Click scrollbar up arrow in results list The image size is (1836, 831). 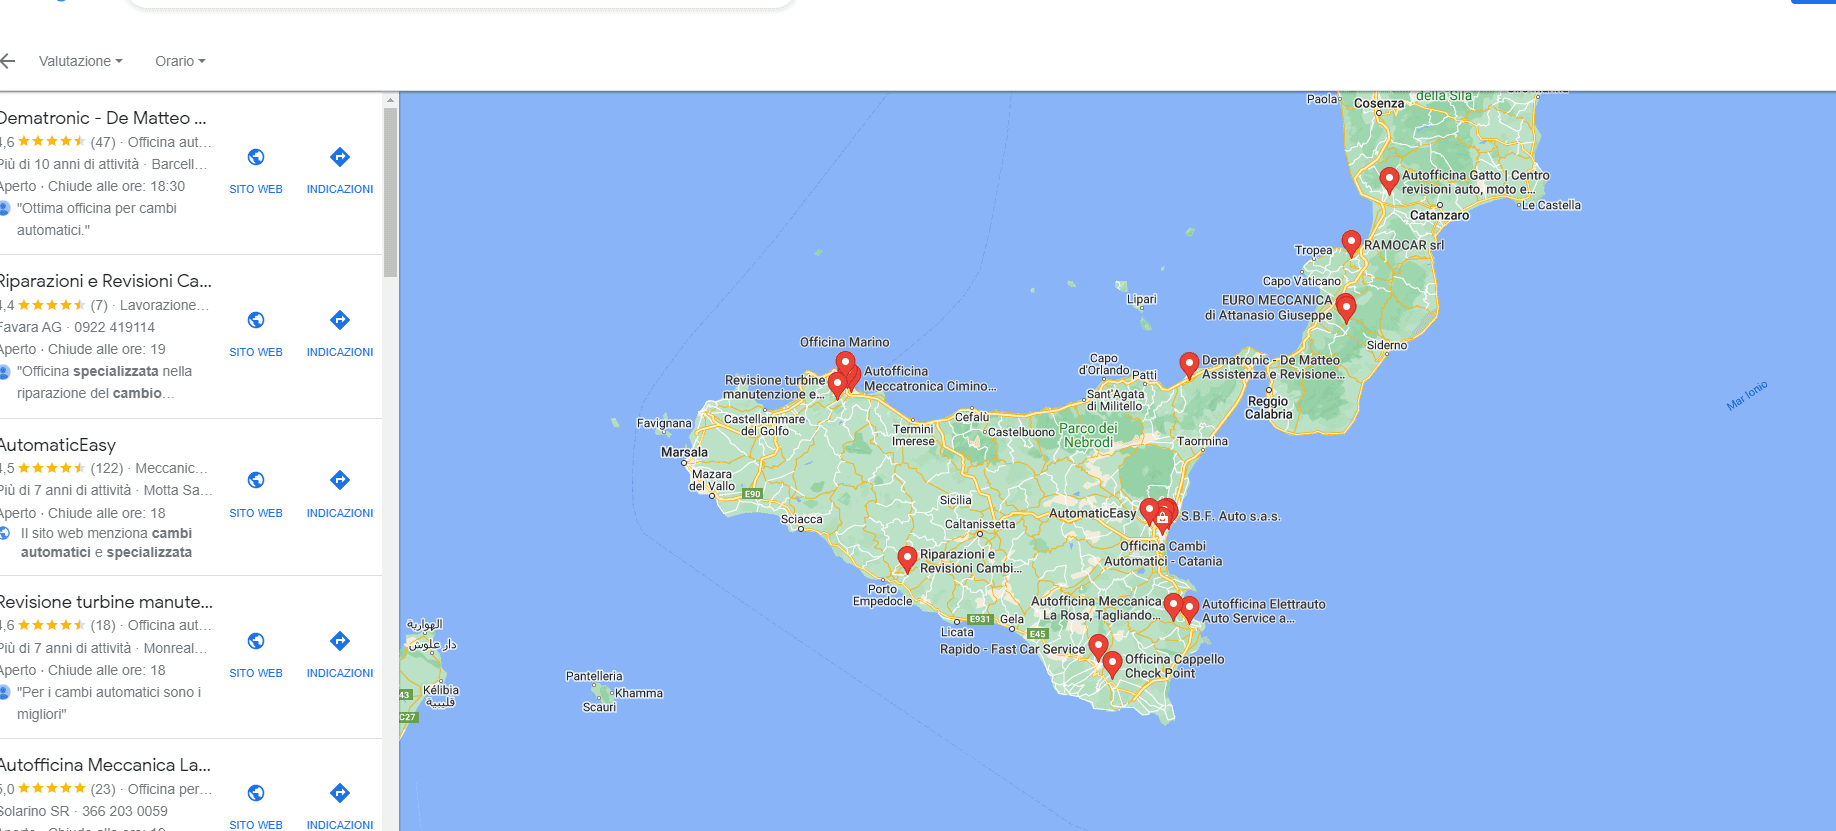click(x=391, y=100)
